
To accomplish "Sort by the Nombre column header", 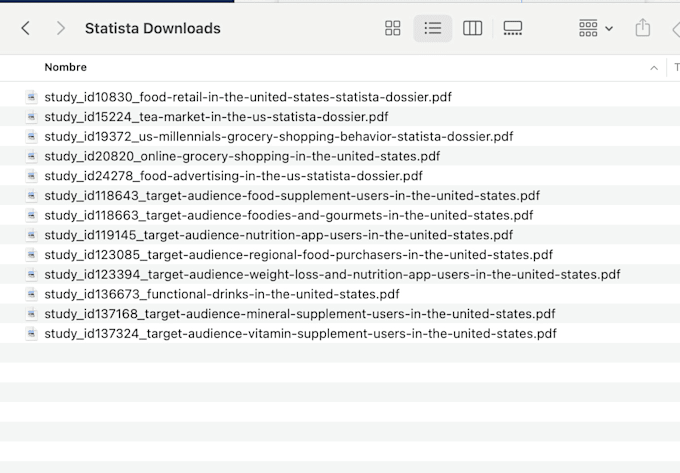I will point(65,67).
